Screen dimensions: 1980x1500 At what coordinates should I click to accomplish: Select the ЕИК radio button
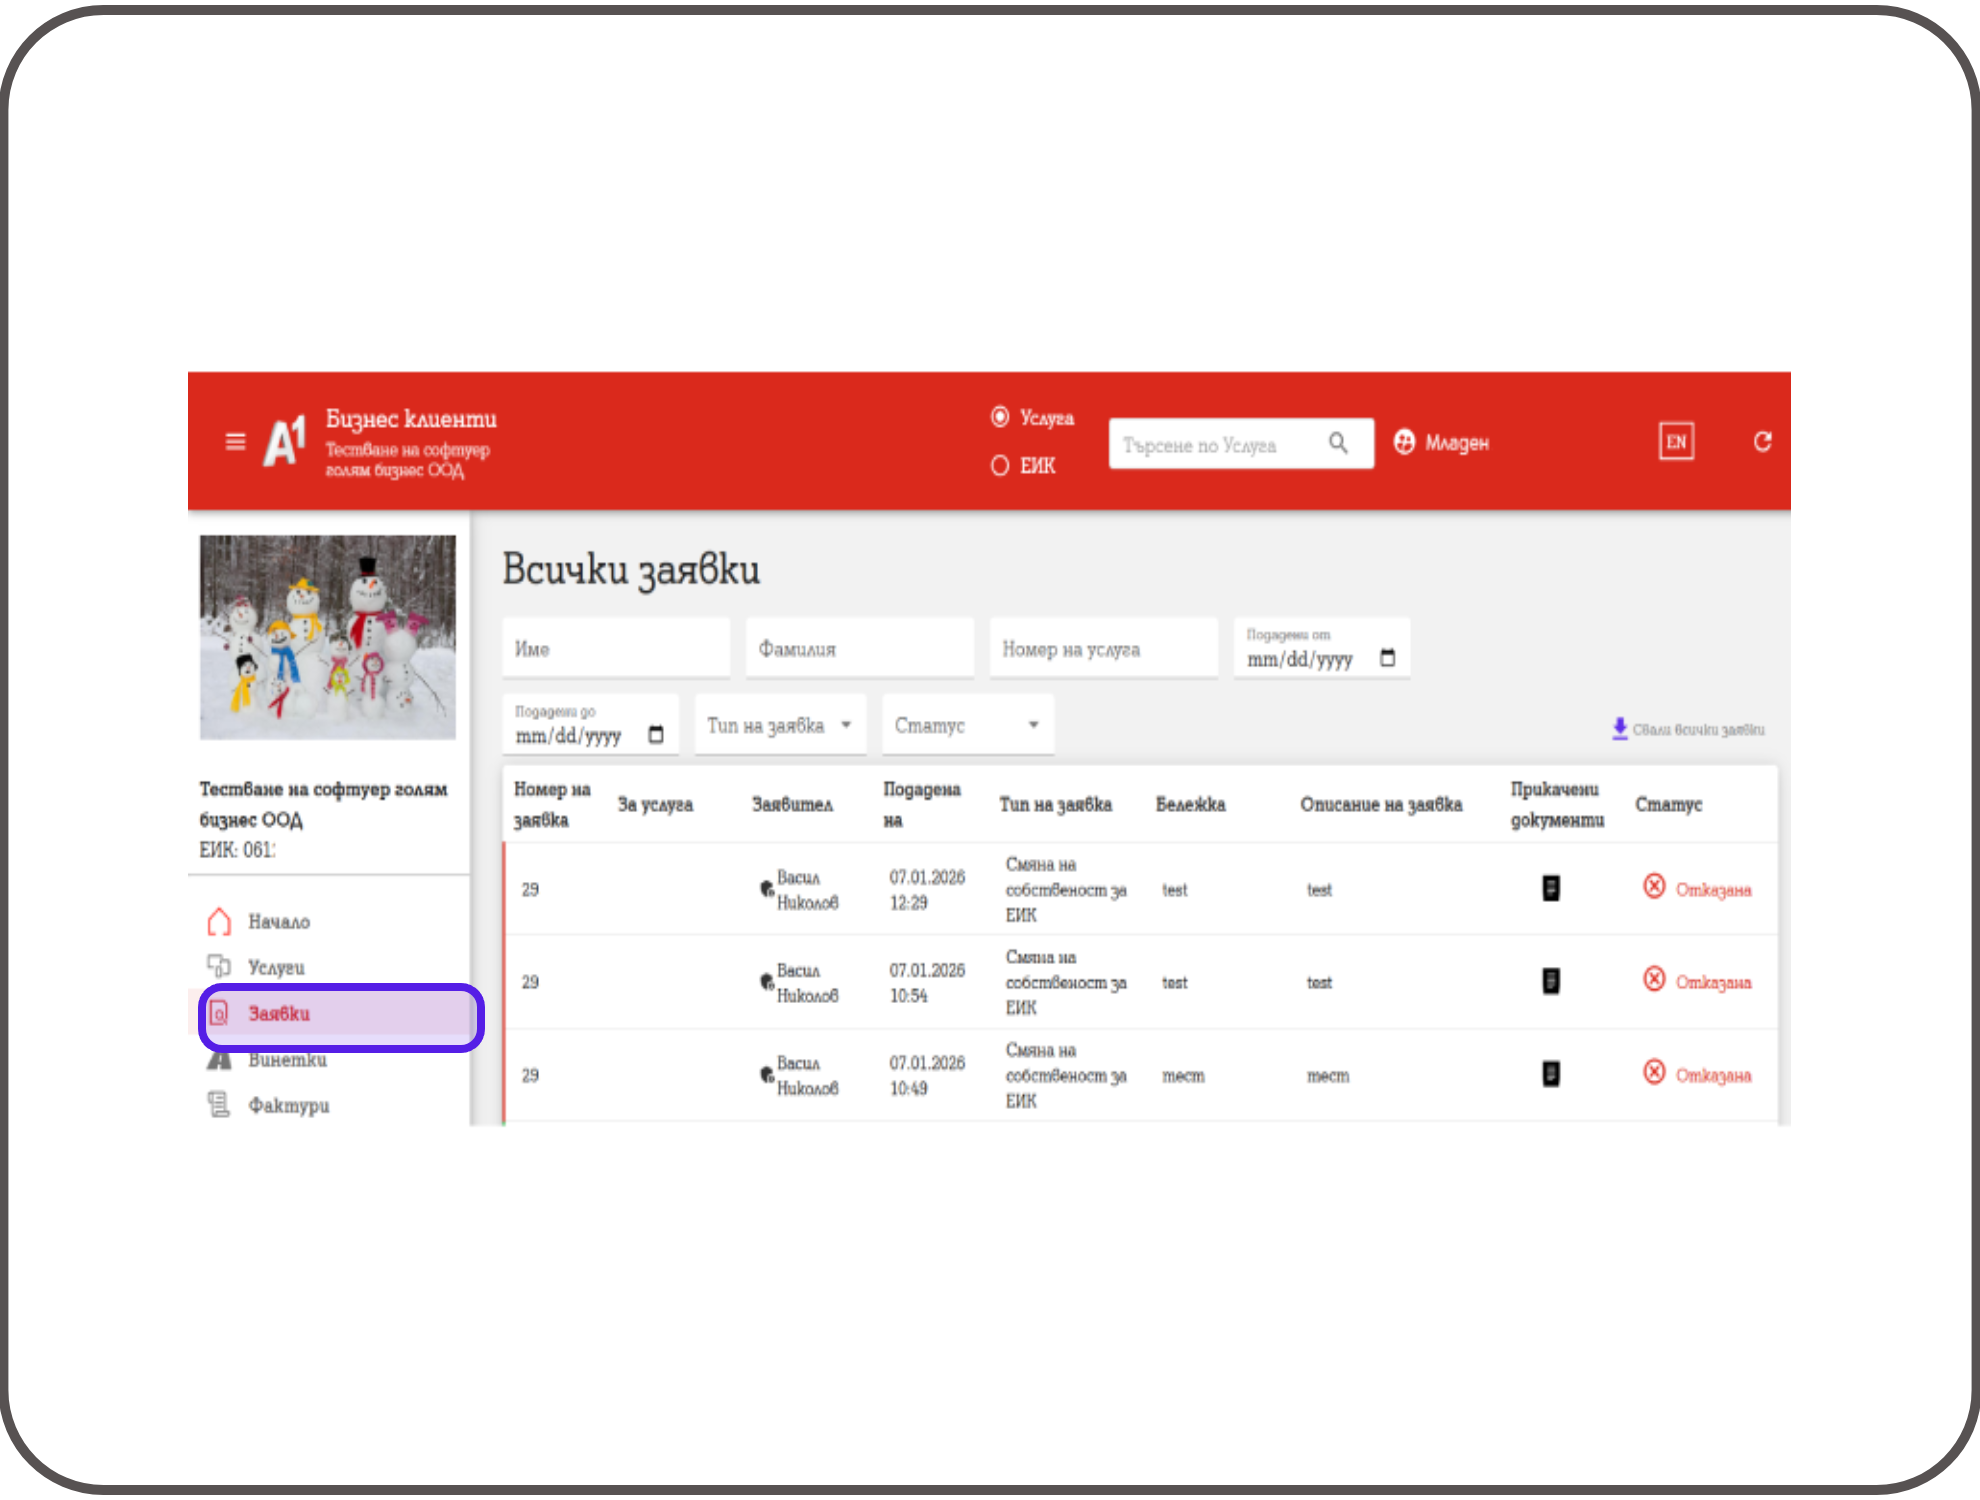tap(1000, 465)
